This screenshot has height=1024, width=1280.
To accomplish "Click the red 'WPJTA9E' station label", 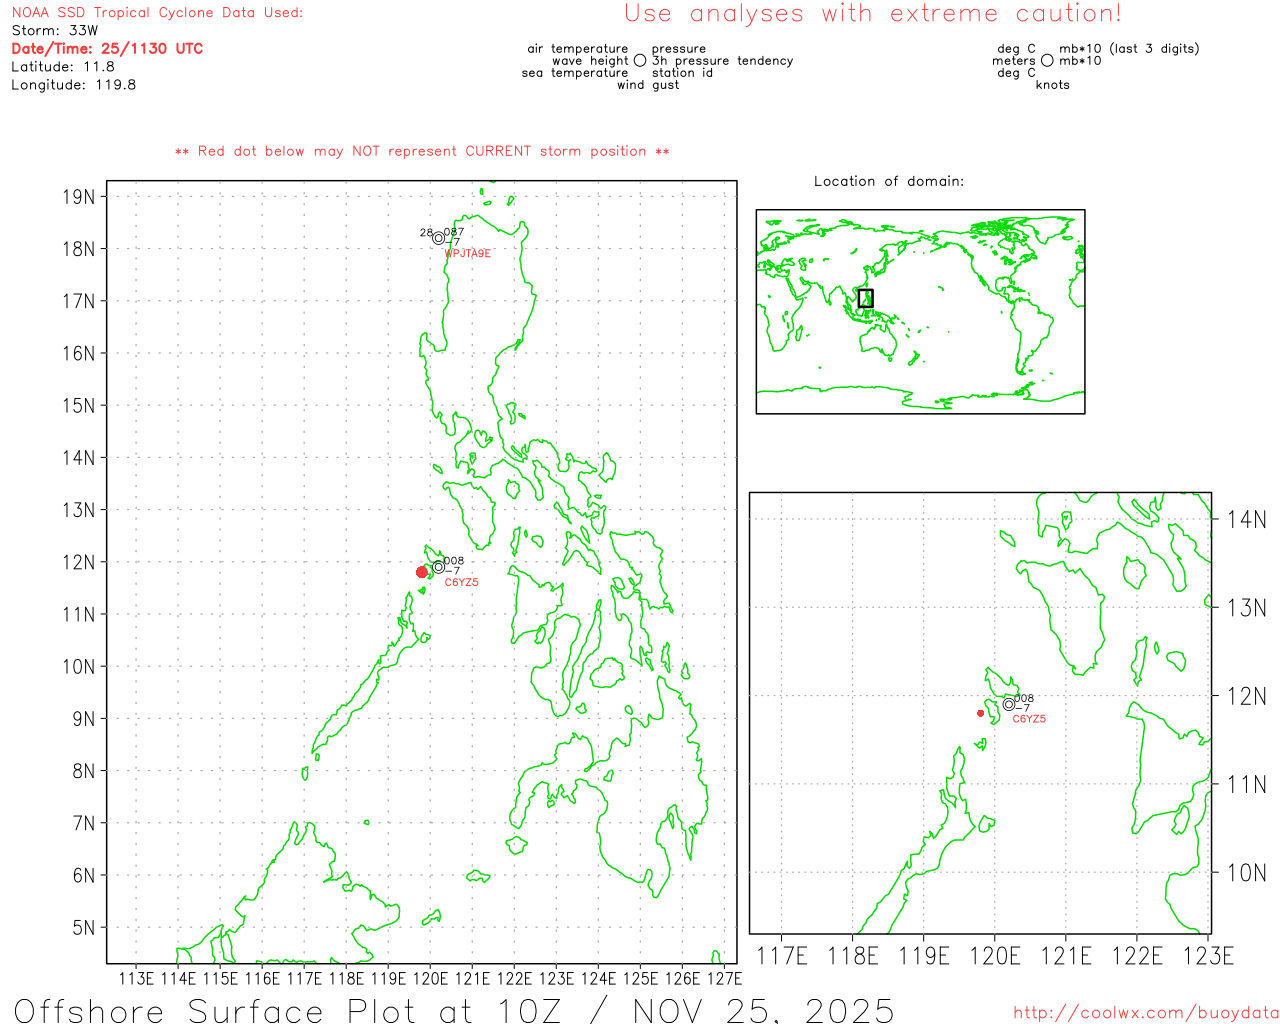I will 468,254.
